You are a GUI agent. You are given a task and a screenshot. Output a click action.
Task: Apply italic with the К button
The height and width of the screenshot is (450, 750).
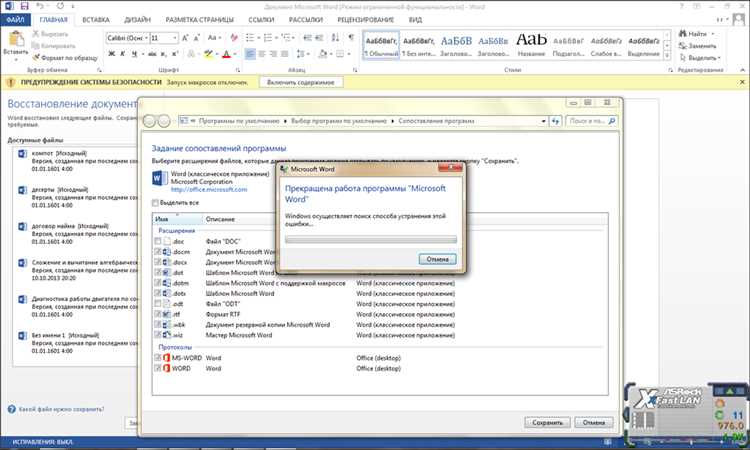(123, 54)
